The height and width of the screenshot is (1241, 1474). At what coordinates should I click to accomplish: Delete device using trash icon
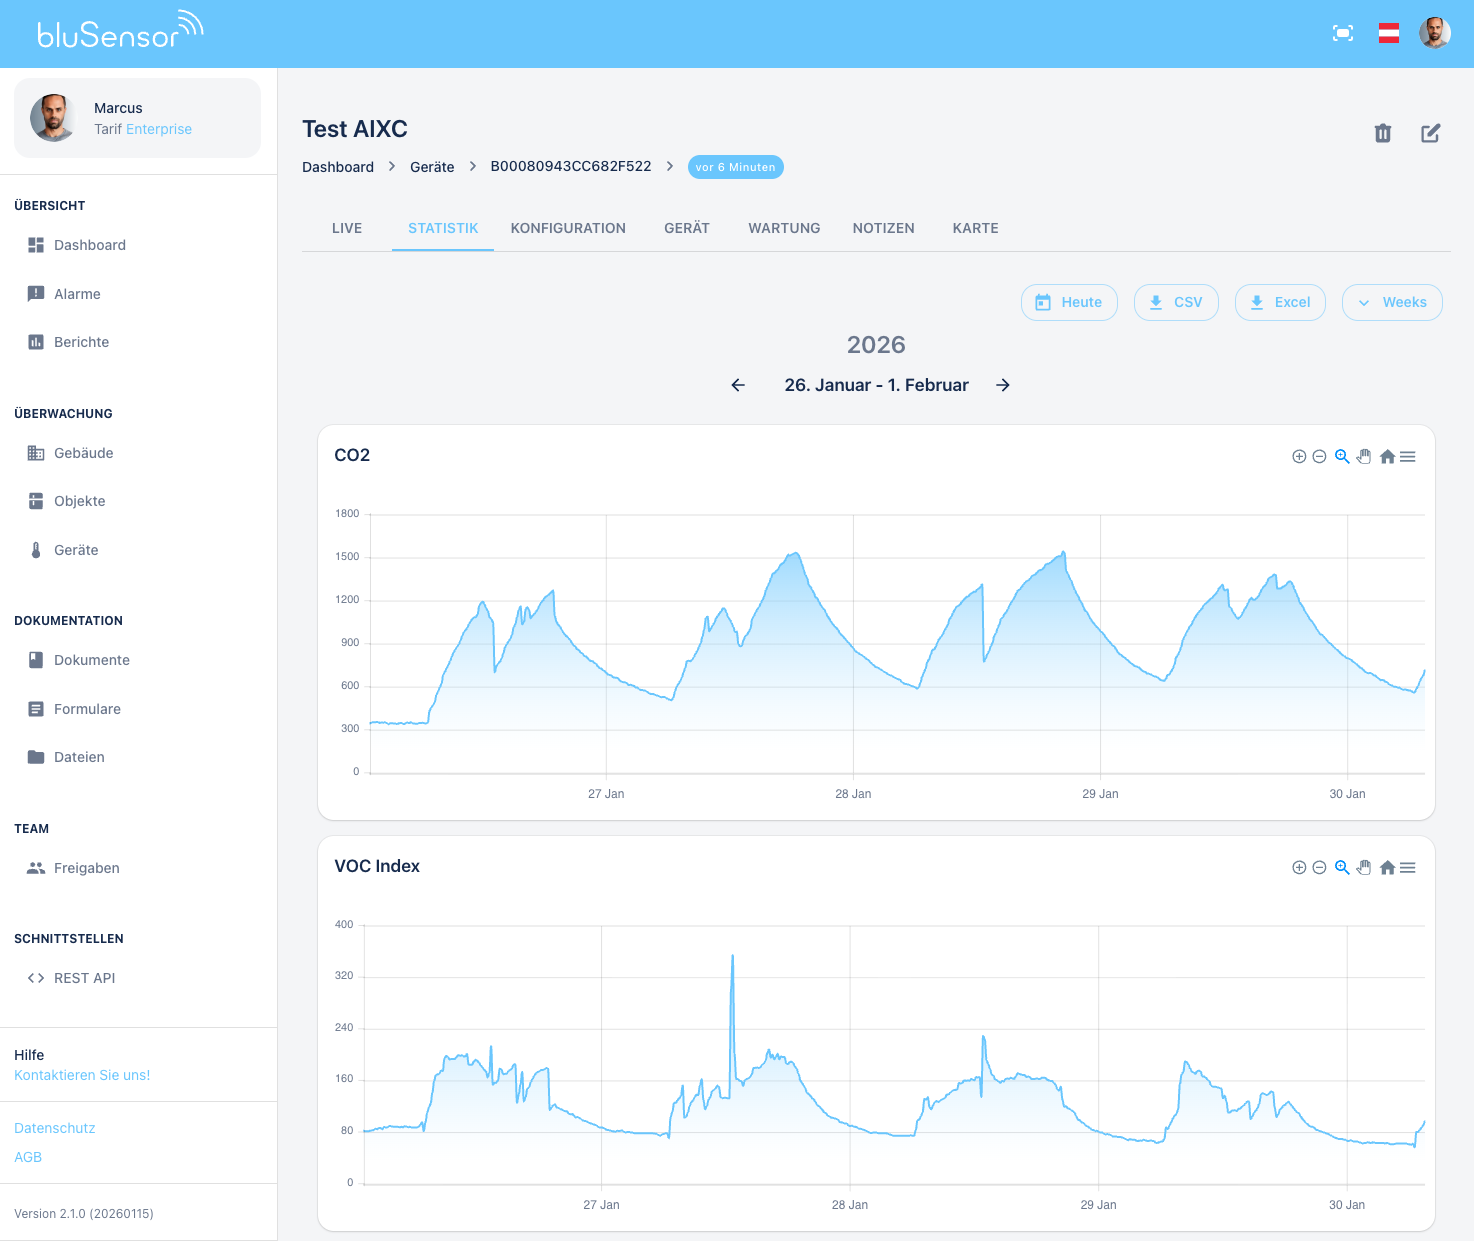1383,132
